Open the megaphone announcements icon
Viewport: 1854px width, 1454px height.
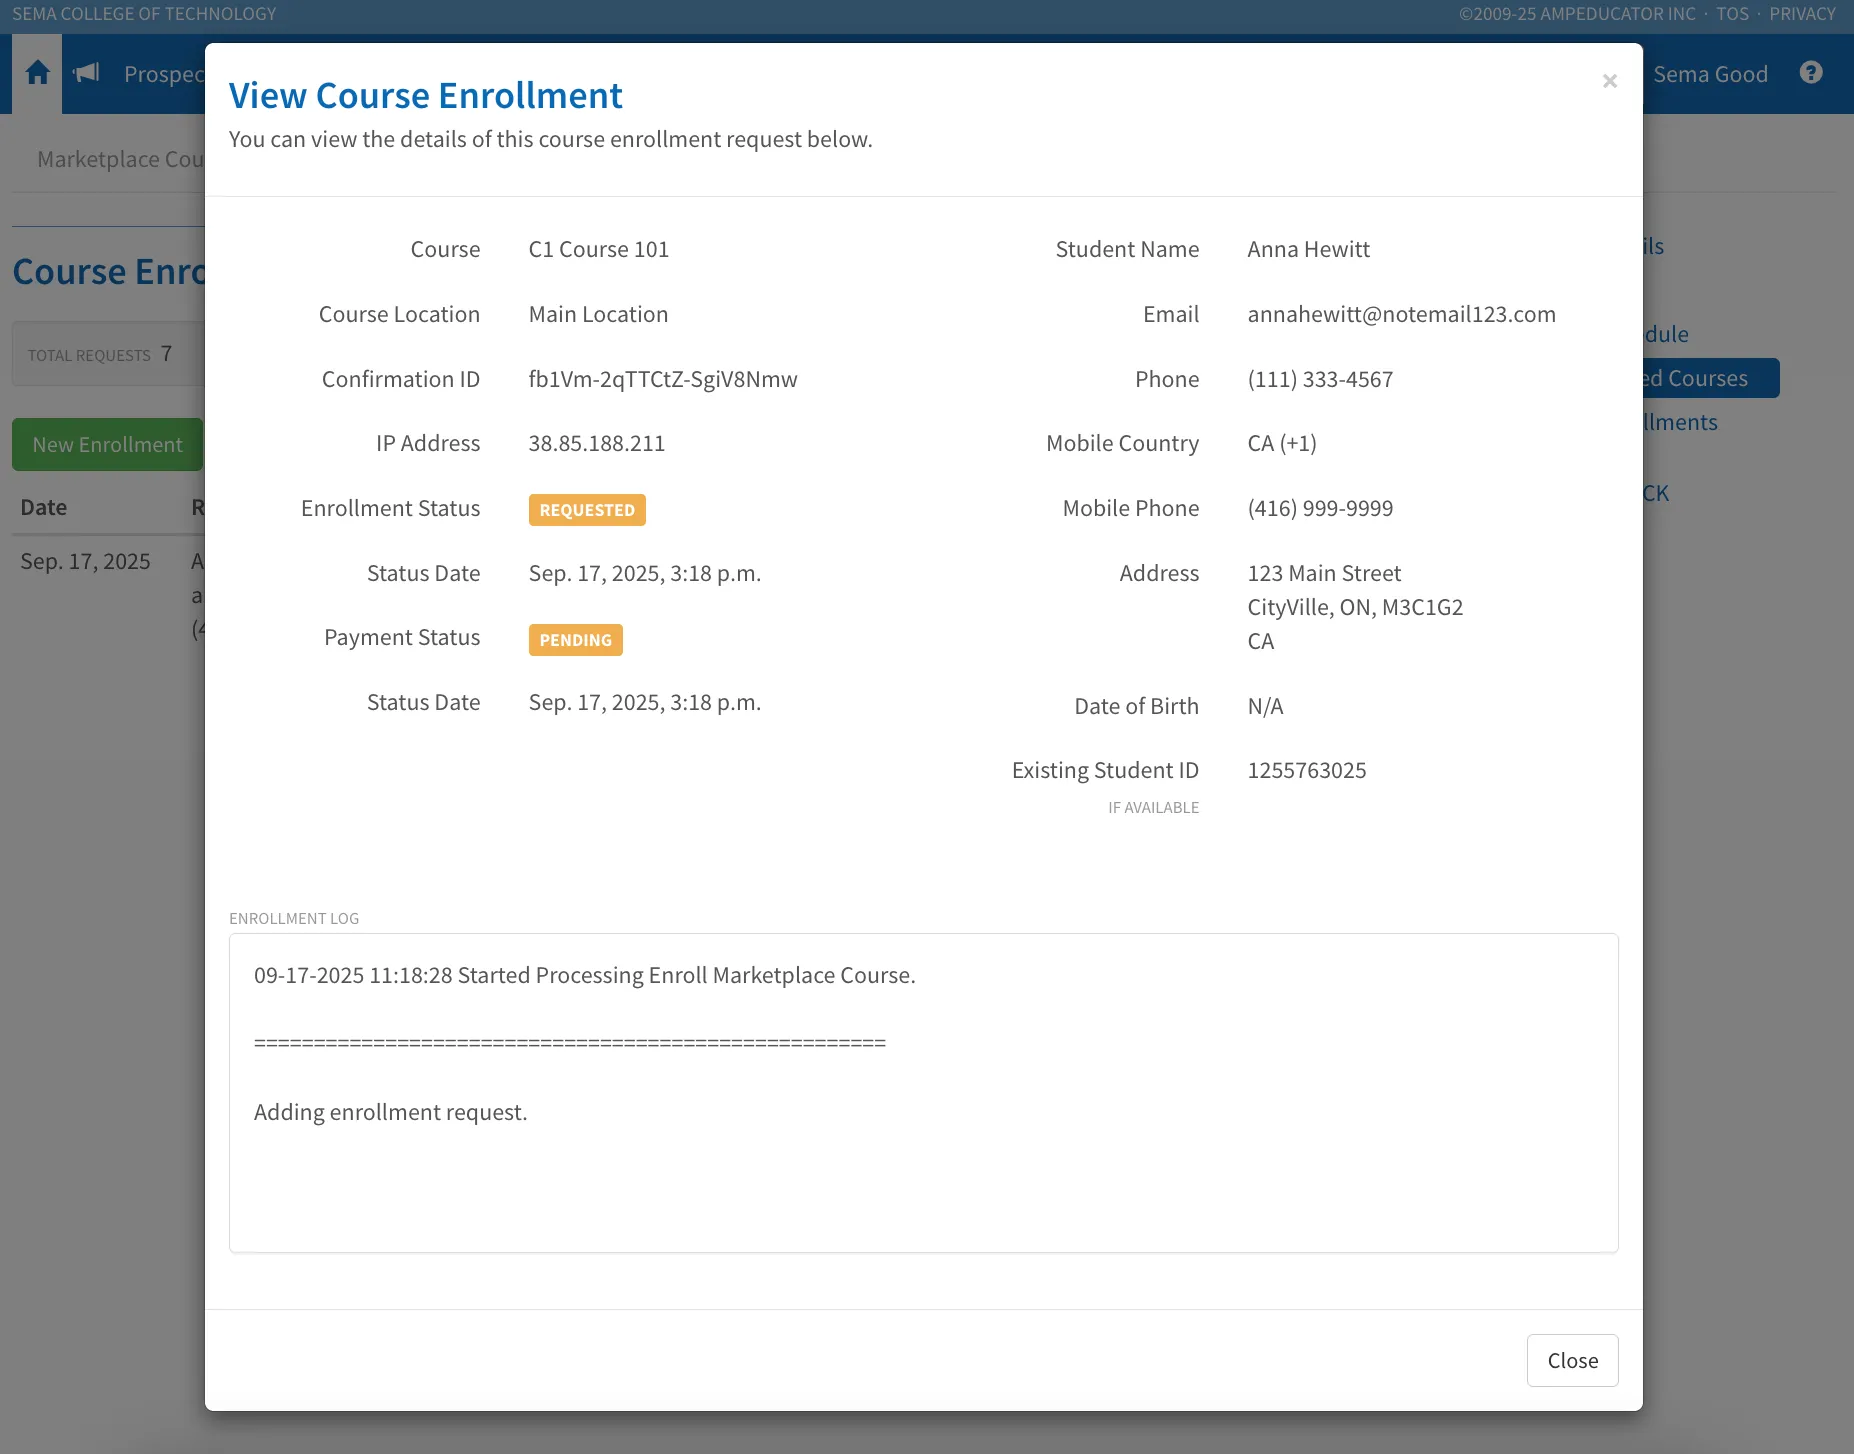(87, 73)
